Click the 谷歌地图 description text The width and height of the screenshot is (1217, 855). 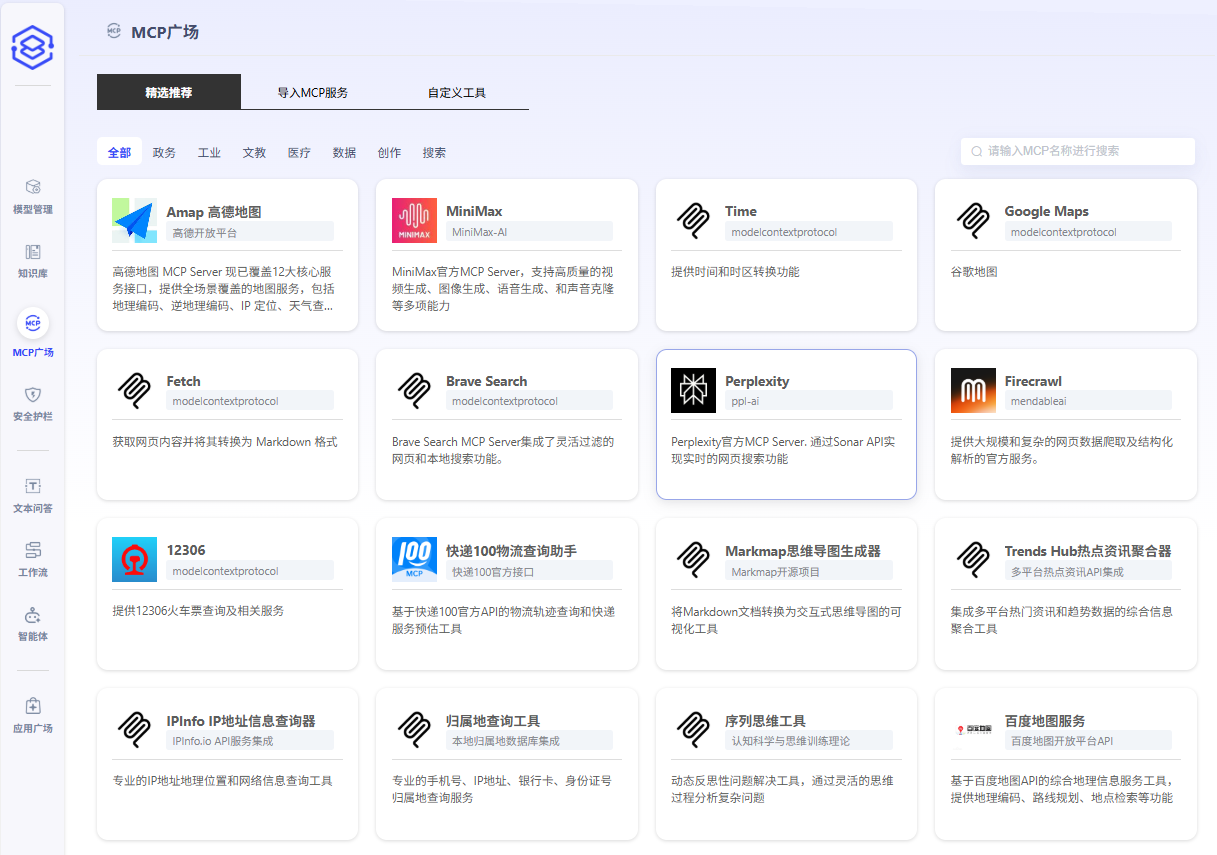coord(974,272)
